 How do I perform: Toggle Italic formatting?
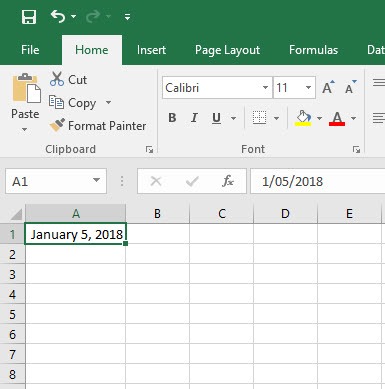pyautogui.click(x=194, y=118)
